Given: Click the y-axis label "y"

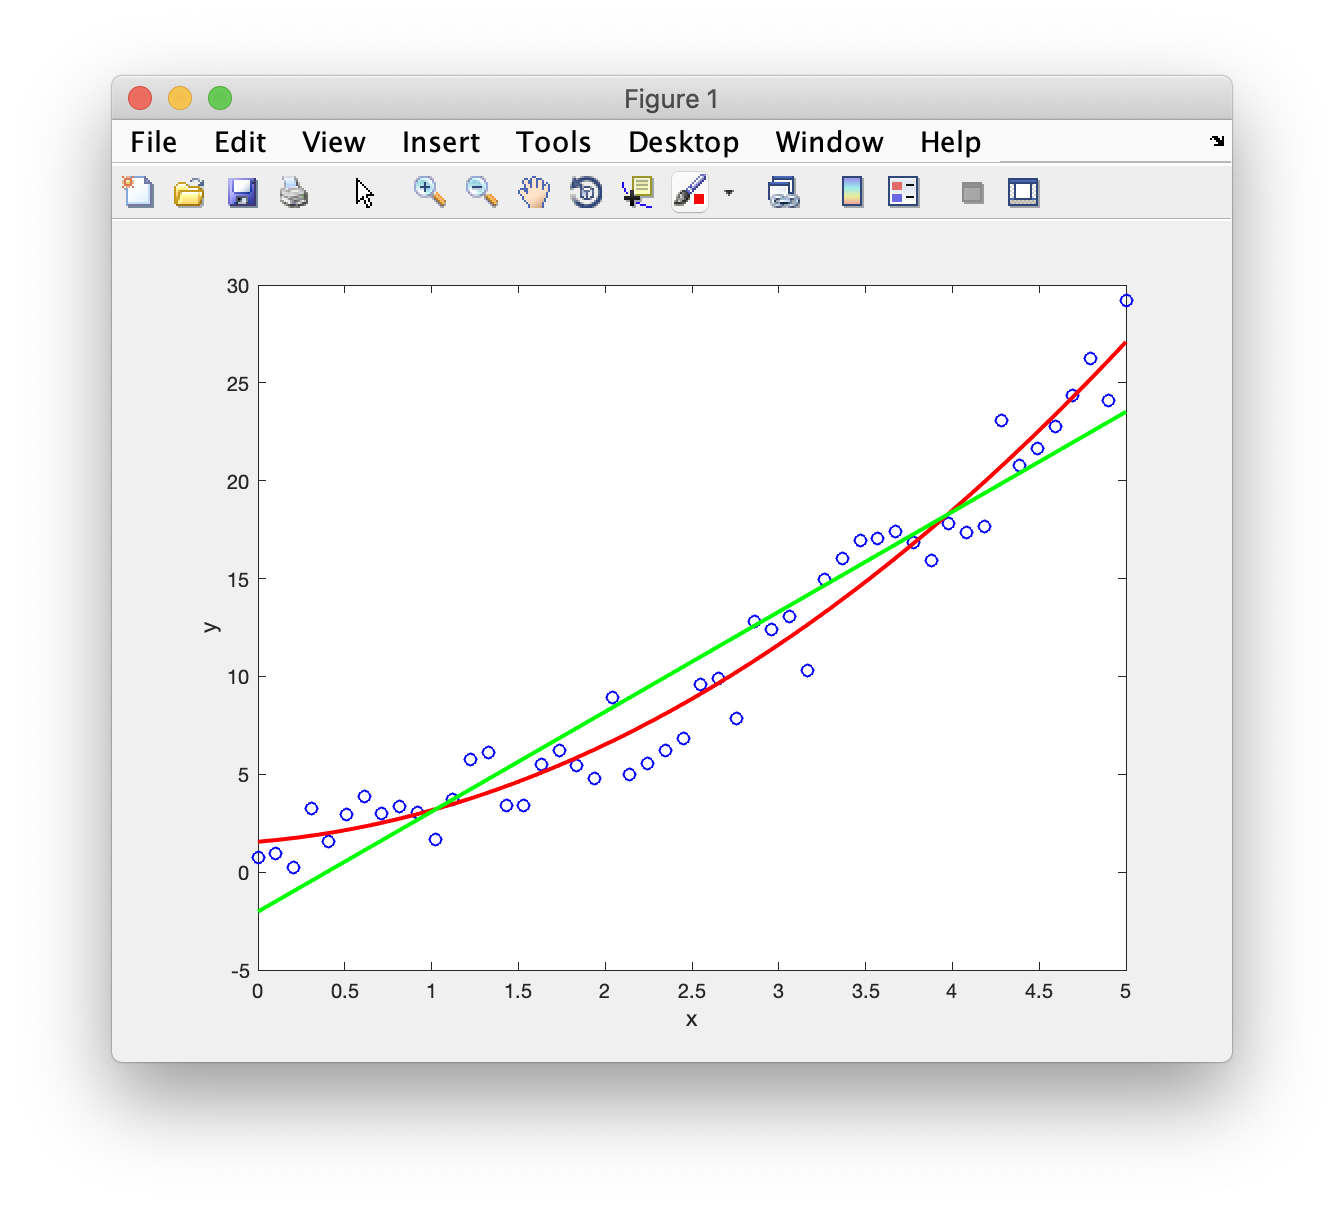Looking at the screenshot, I should (x=211, y=627).
